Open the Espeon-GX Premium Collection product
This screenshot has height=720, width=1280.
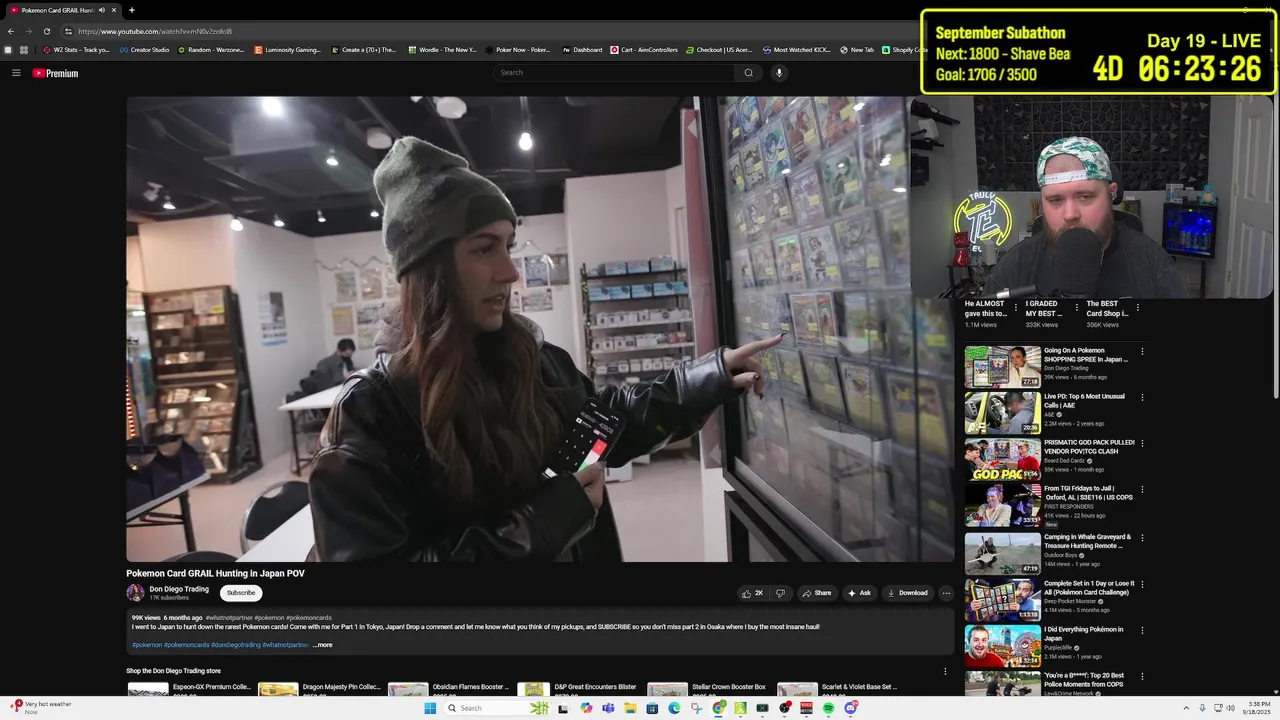pos(190,689)
